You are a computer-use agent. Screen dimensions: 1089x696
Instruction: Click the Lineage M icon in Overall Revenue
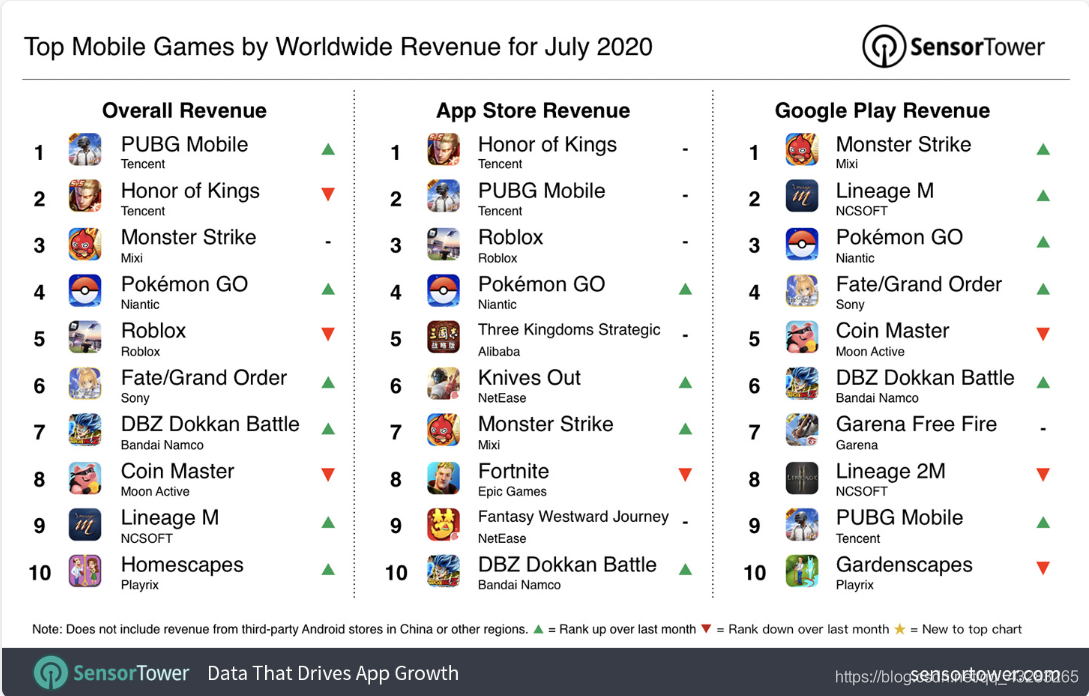click(85, 524)
